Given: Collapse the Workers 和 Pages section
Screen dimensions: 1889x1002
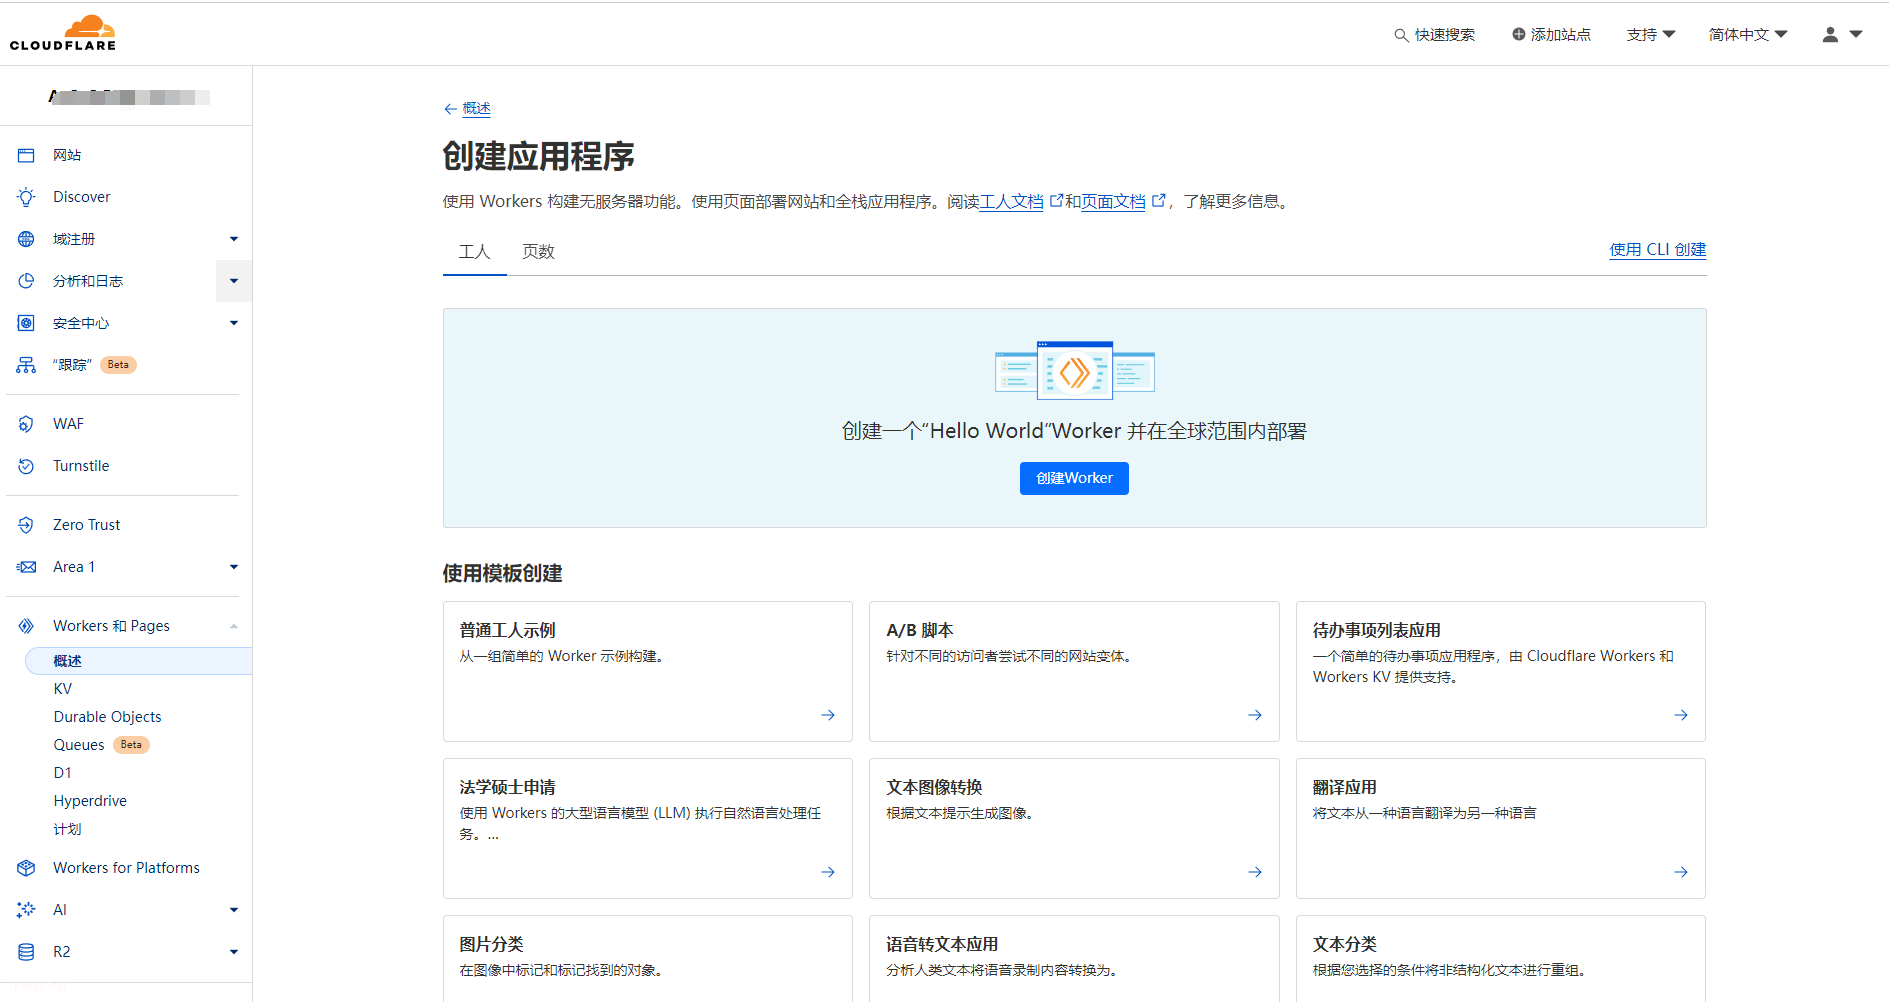Looking at the screenshot, I should tap(234, 626).
